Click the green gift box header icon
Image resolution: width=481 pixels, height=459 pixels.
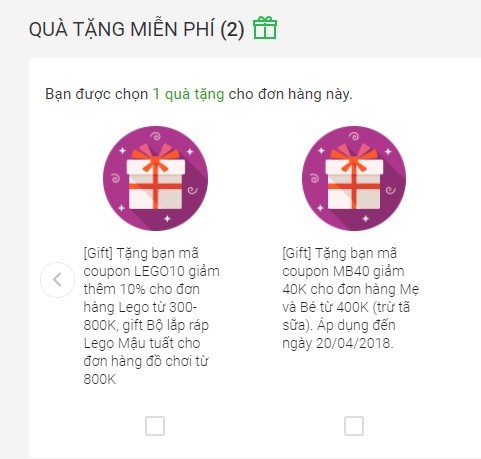[265, 28]
